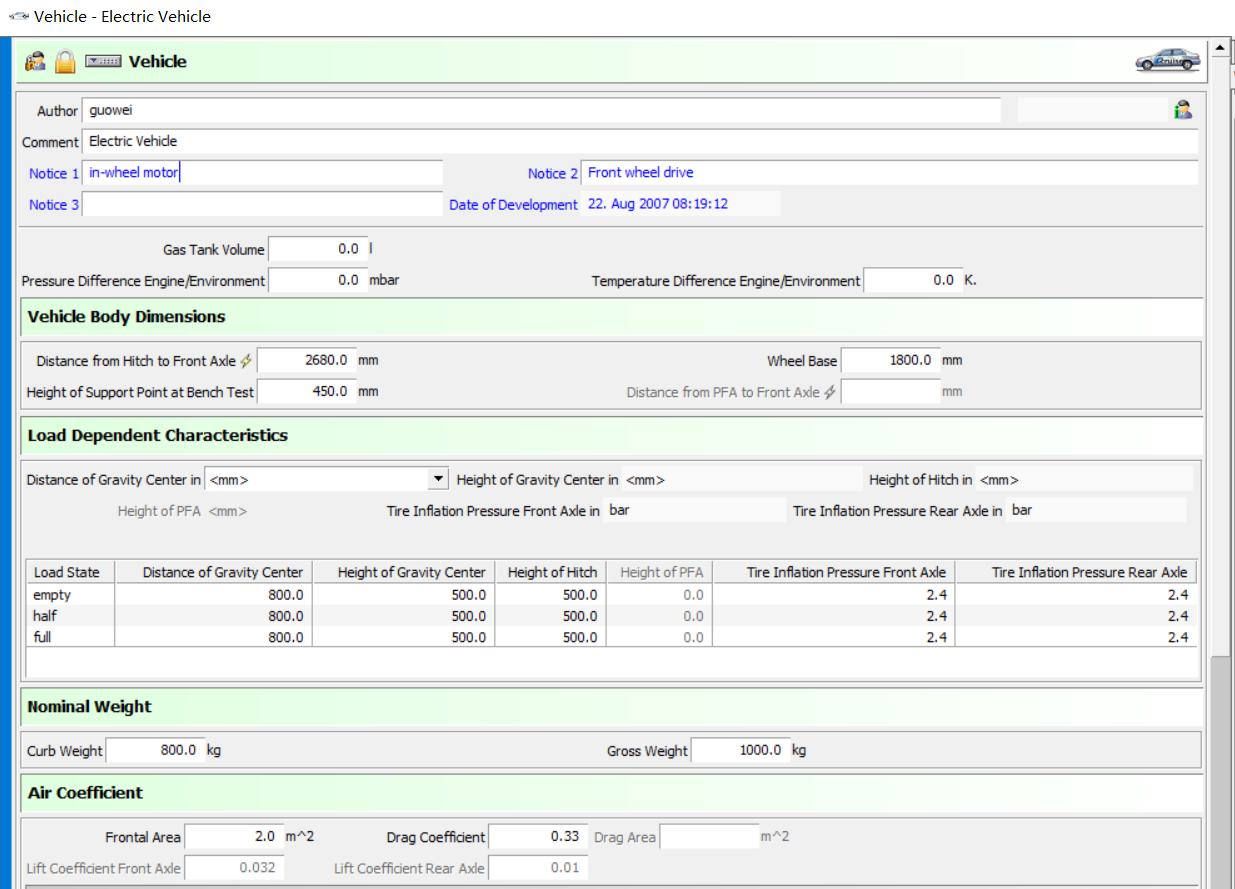Click the Curb Weight input field
Screen dimensions: 1235x889
coord(154,750)
